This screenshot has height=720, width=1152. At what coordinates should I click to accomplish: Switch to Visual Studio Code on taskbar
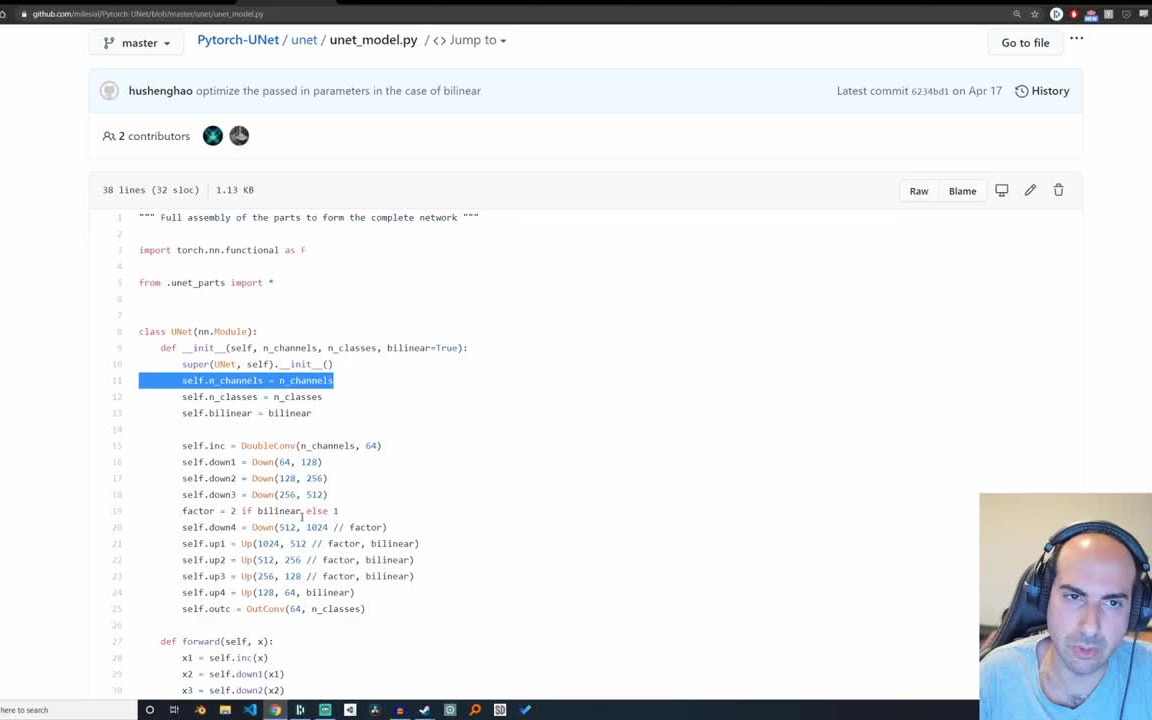(x=250, y=710)
